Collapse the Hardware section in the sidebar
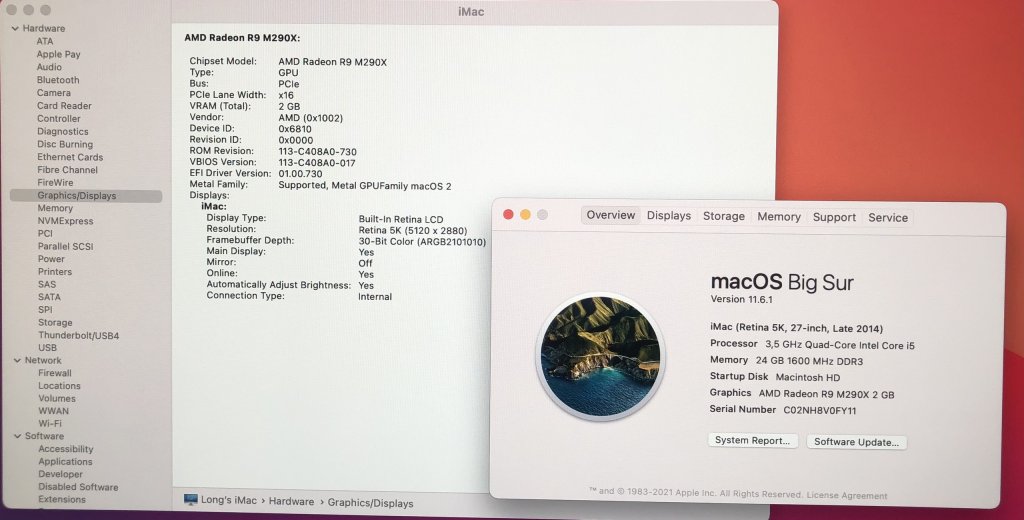Screen dimensions: 1024x520 coord(15,28)
